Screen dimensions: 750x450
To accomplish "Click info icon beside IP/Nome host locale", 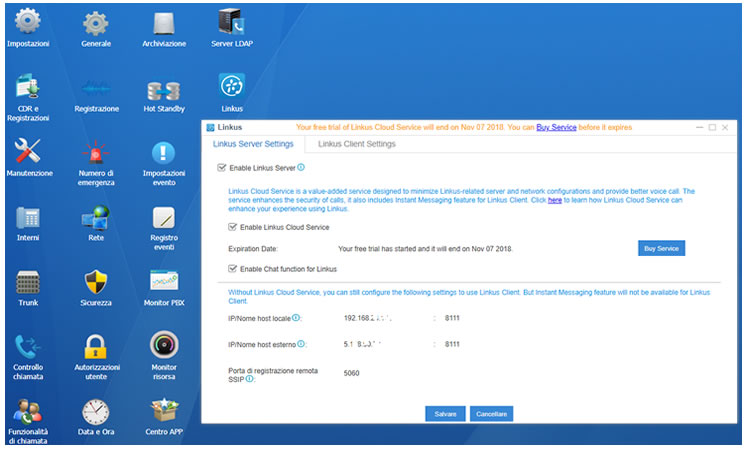I will click(296, 318).
